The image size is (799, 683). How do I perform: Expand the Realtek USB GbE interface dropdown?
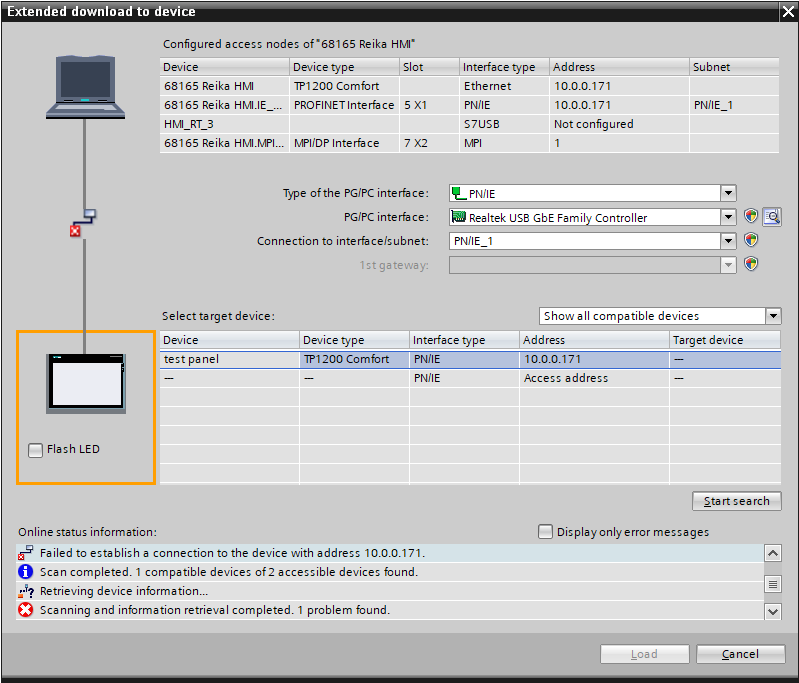(728, 217)
